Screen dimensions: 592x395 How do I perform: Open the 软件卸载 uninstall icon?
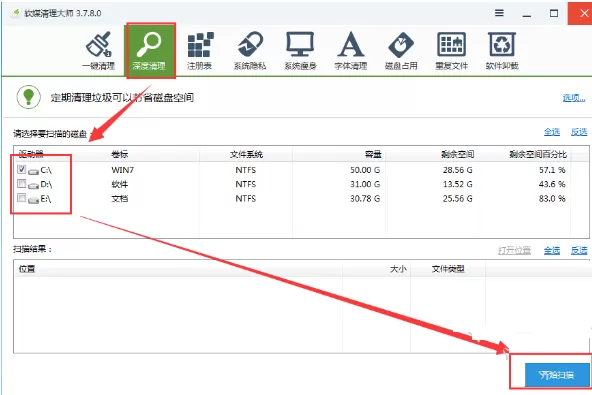[502, 51]
